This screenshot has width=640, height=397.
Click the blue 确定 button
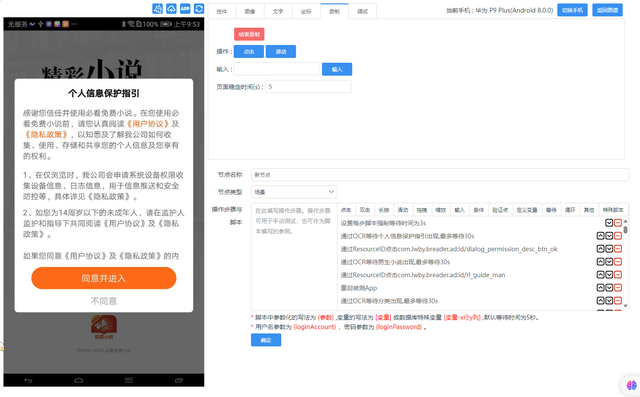[x=266, y=340]
